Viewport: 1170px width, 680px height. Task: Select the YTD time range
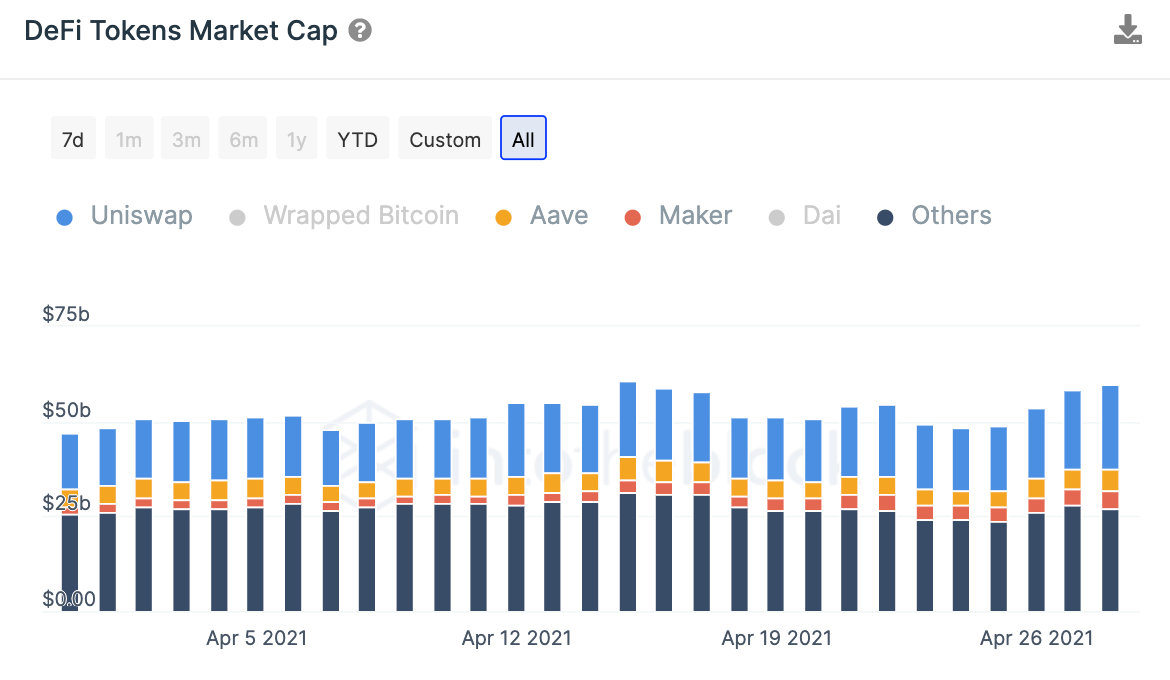[x=357, y=138]
